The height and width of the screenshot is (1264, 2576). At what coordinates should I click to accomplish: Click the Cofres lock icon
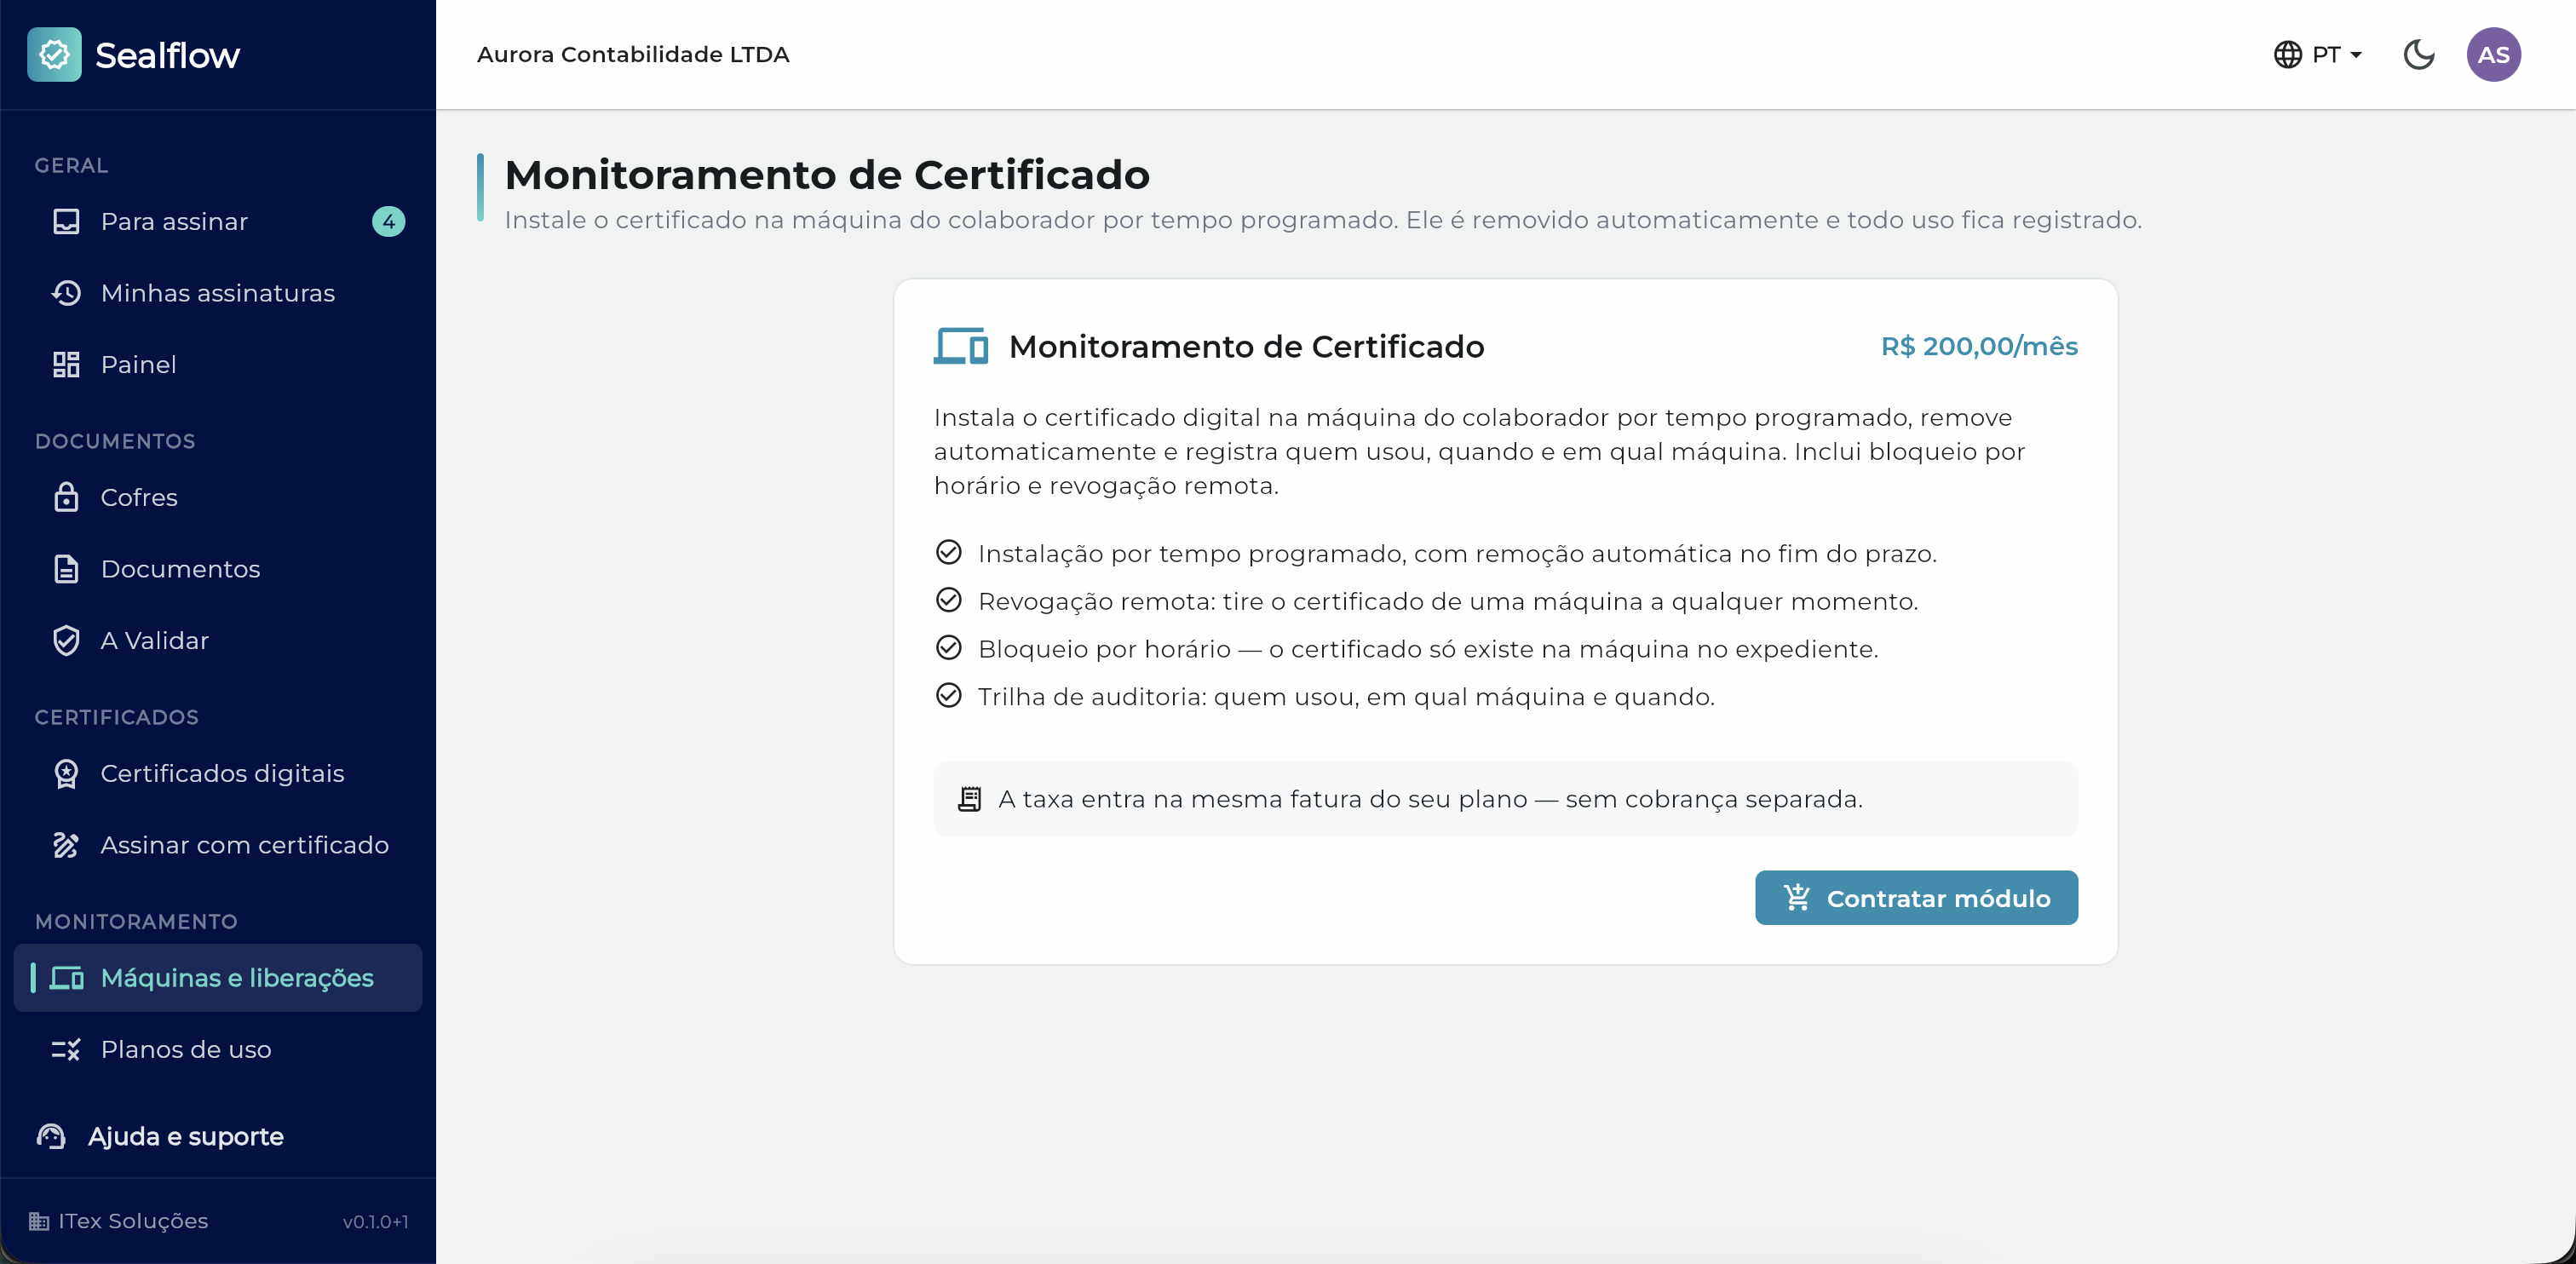[66, 497]
